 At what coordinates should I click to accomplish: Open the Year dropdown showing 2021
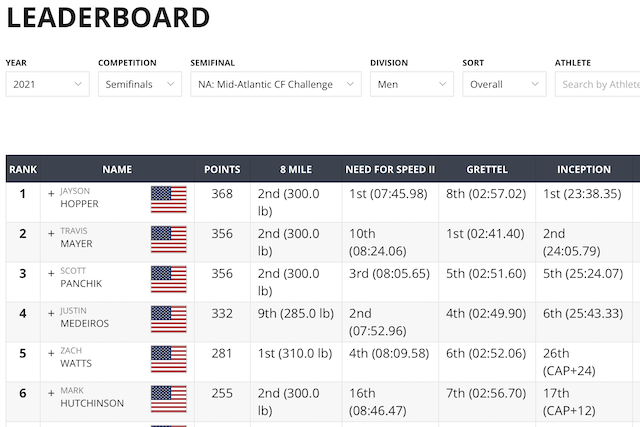pyautogui.click(x=47, y=84)
